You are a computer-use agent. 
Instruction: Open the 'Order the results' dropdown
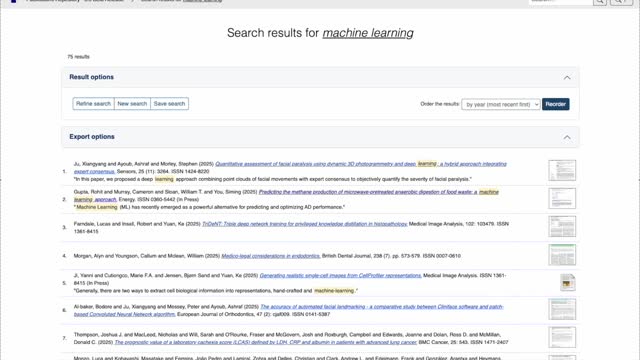click(x=501, y=104)
